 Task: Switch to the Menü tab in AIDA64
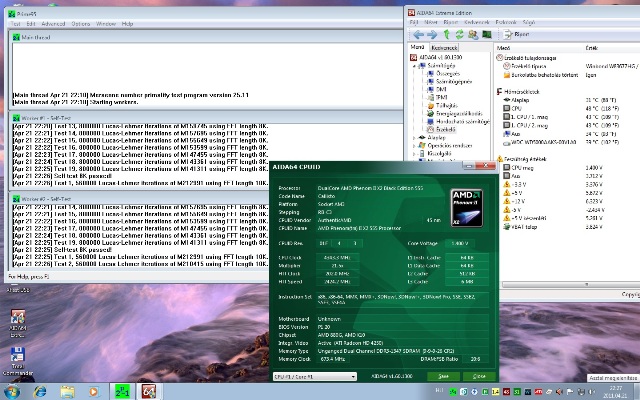click(418, 47)
